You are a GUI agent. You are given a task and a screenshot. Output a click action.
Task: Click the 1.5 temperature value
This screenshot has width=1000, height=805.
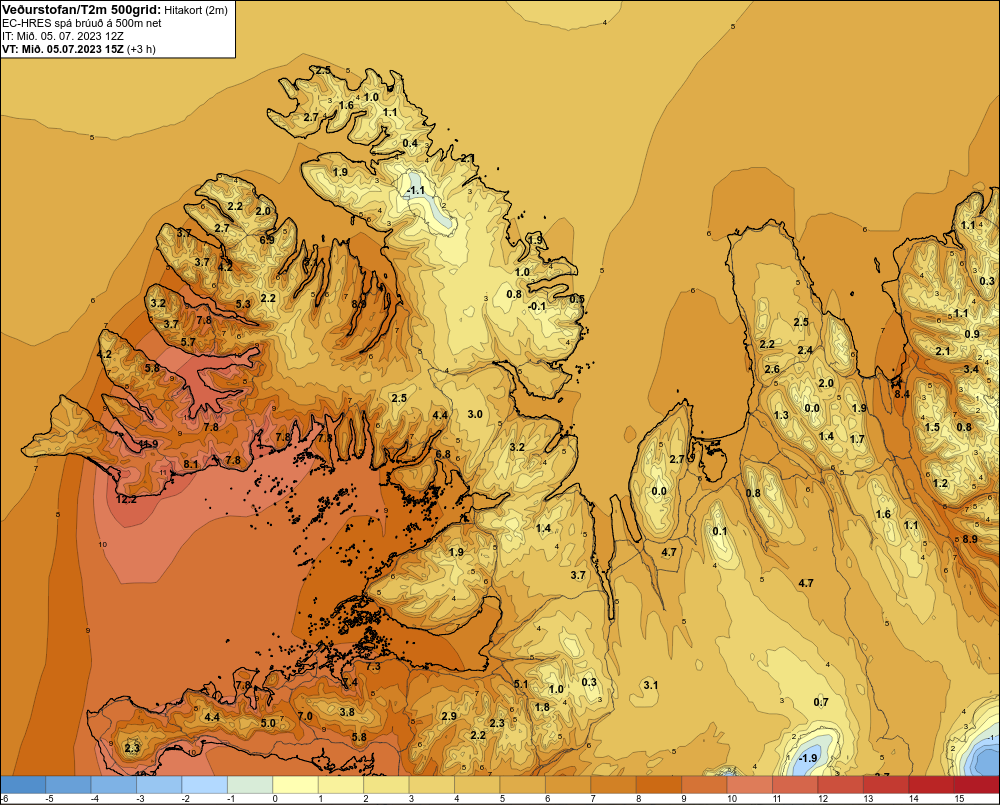932,427
